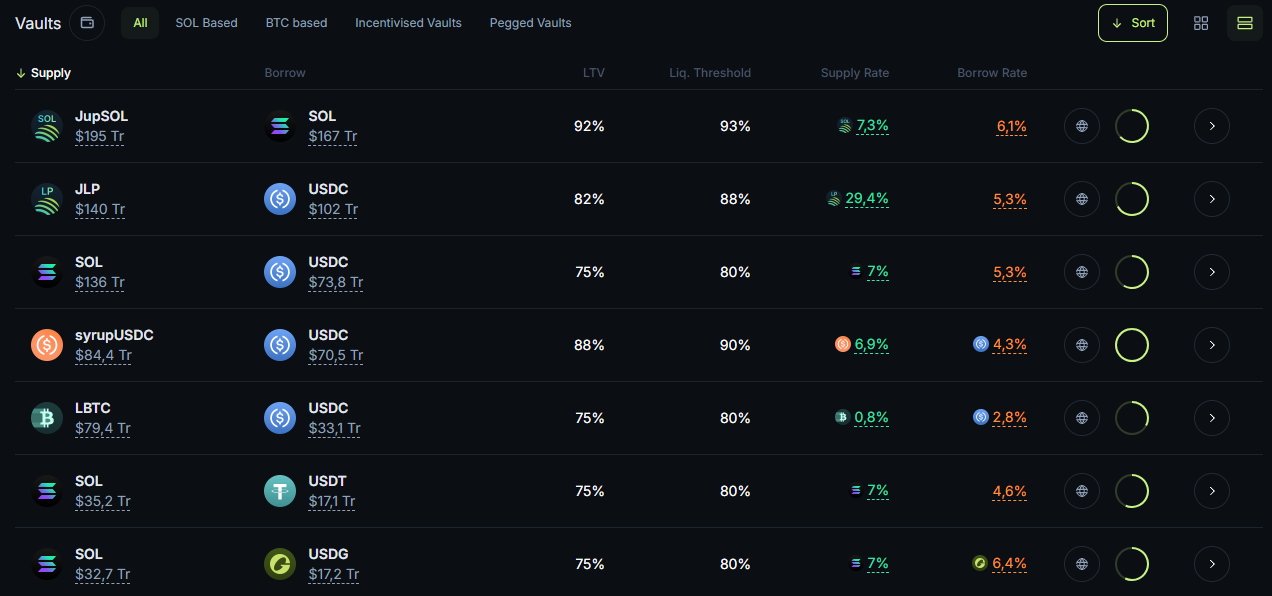Click the $140 Tr JLP supply link

(x=99, y=209)
